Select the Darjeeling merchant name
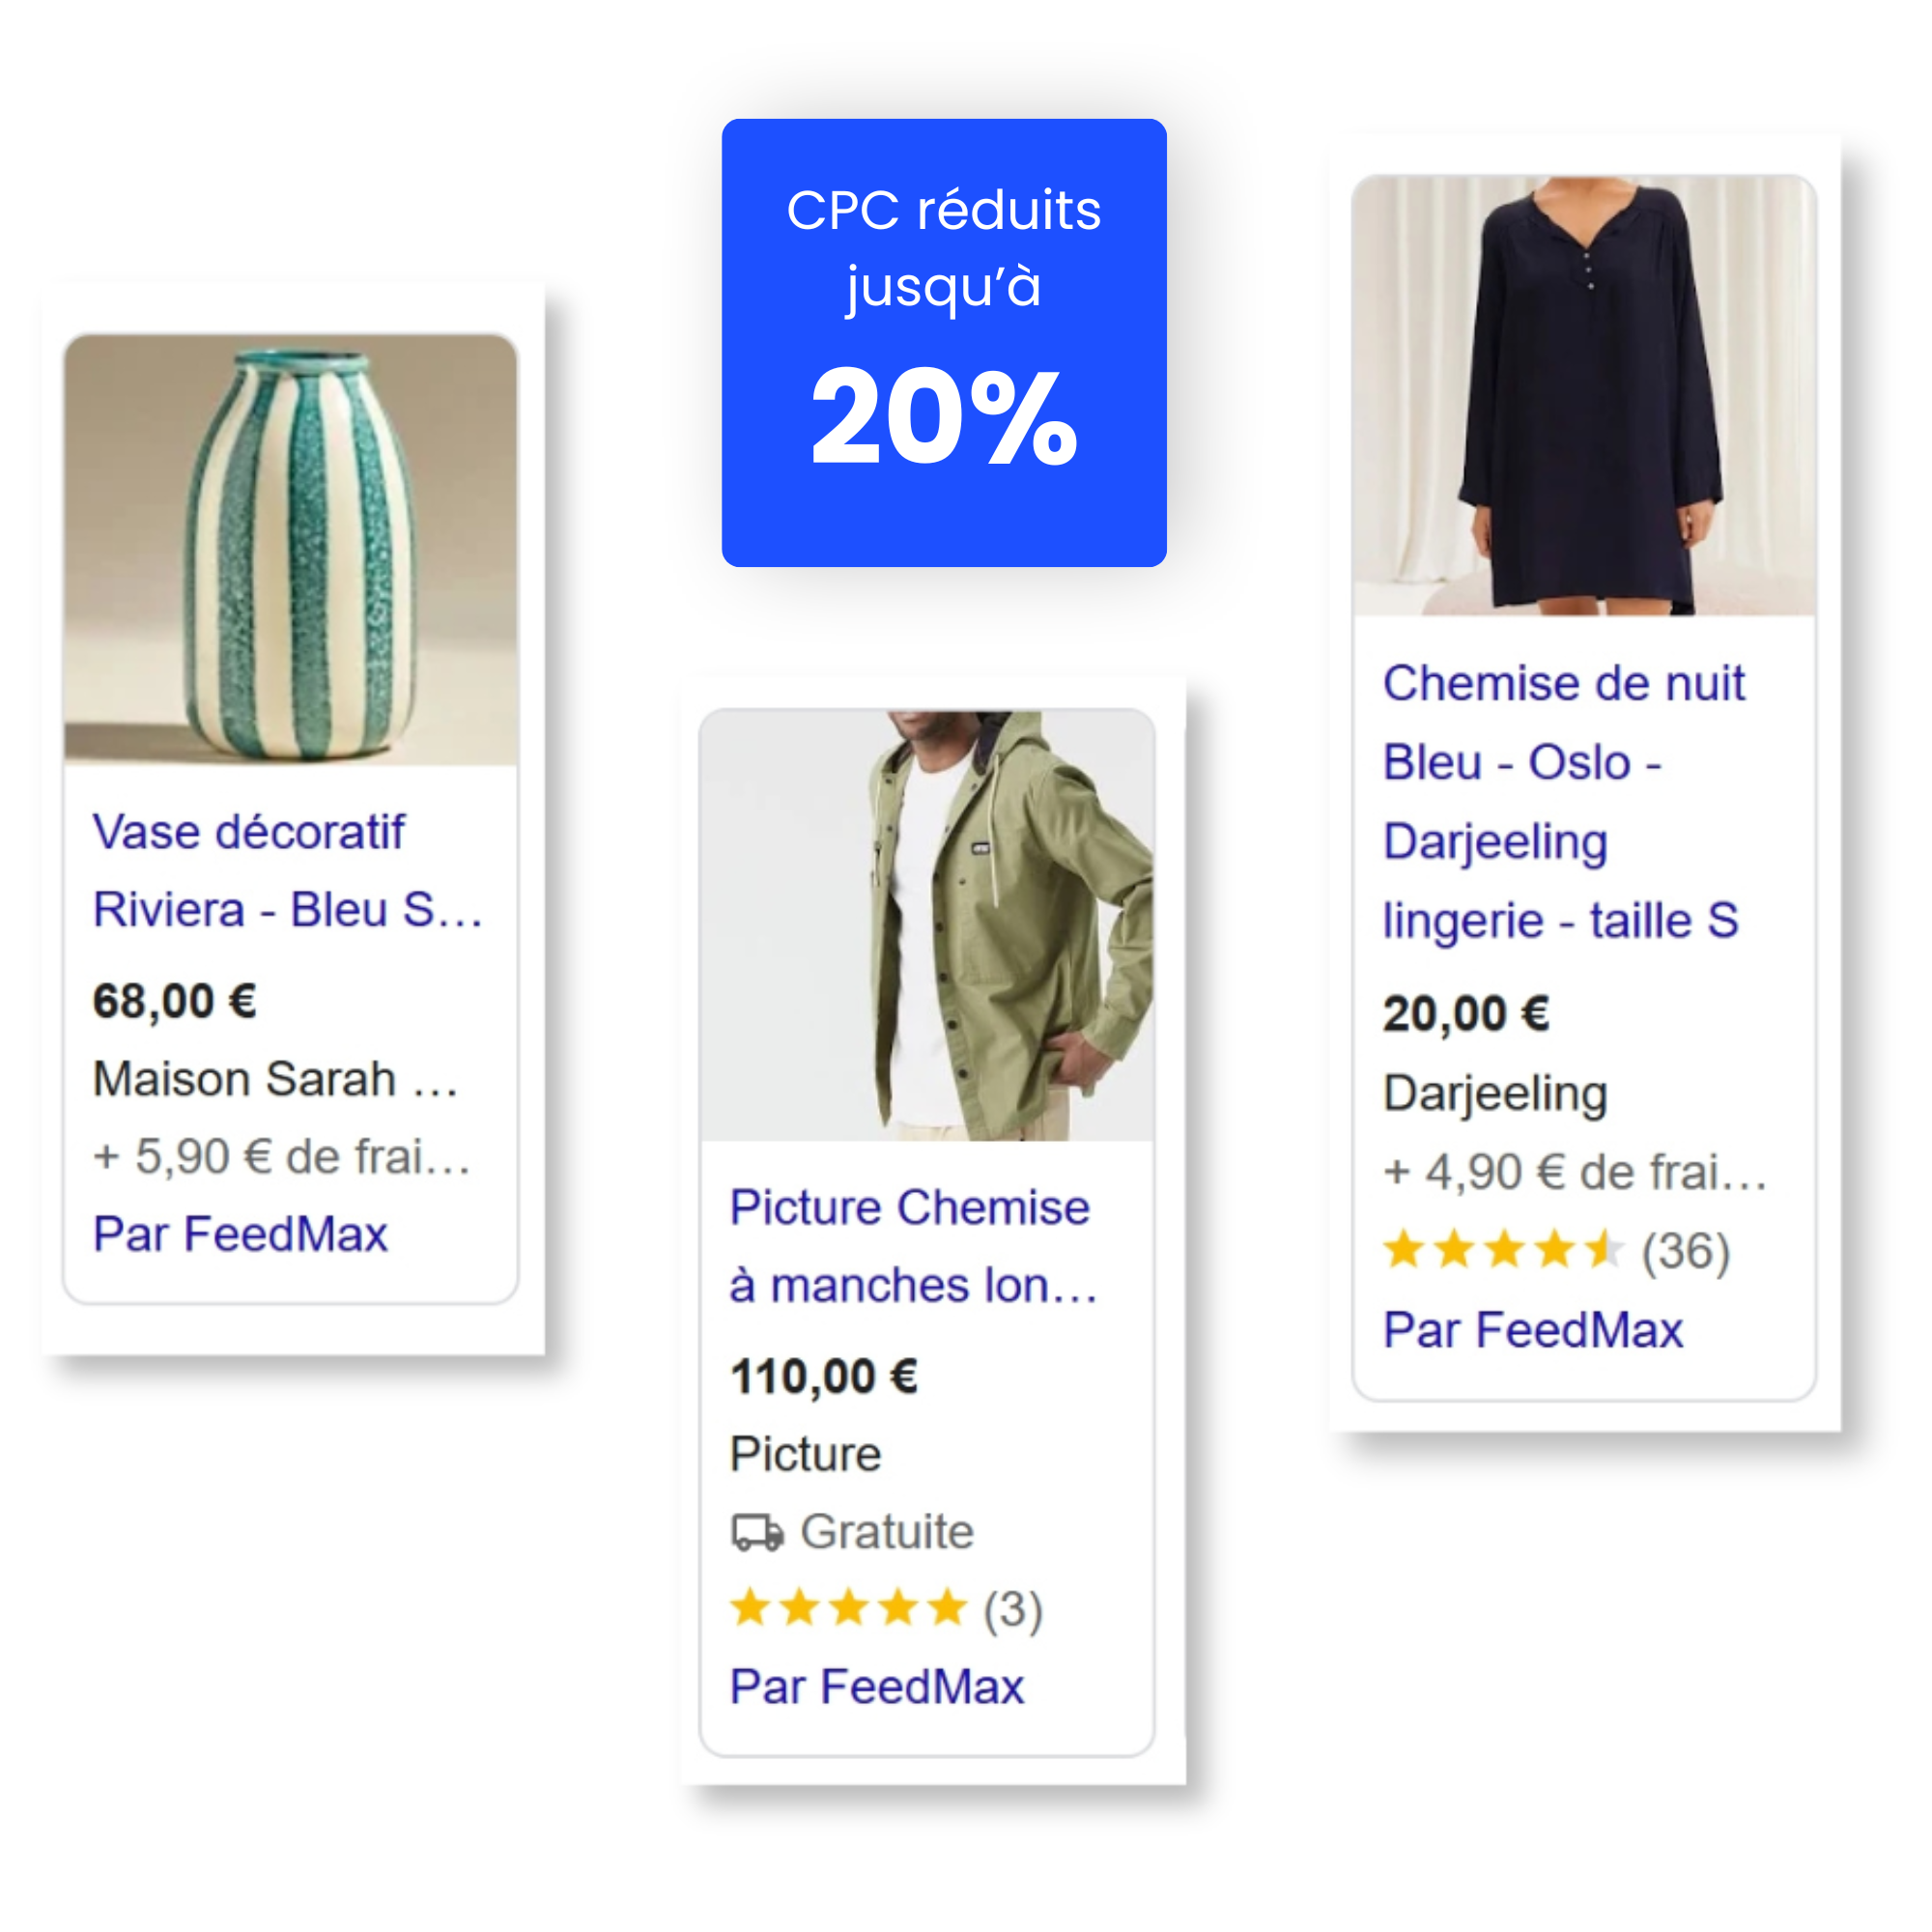The image size is (1932, 1932). [1495, 1095]
